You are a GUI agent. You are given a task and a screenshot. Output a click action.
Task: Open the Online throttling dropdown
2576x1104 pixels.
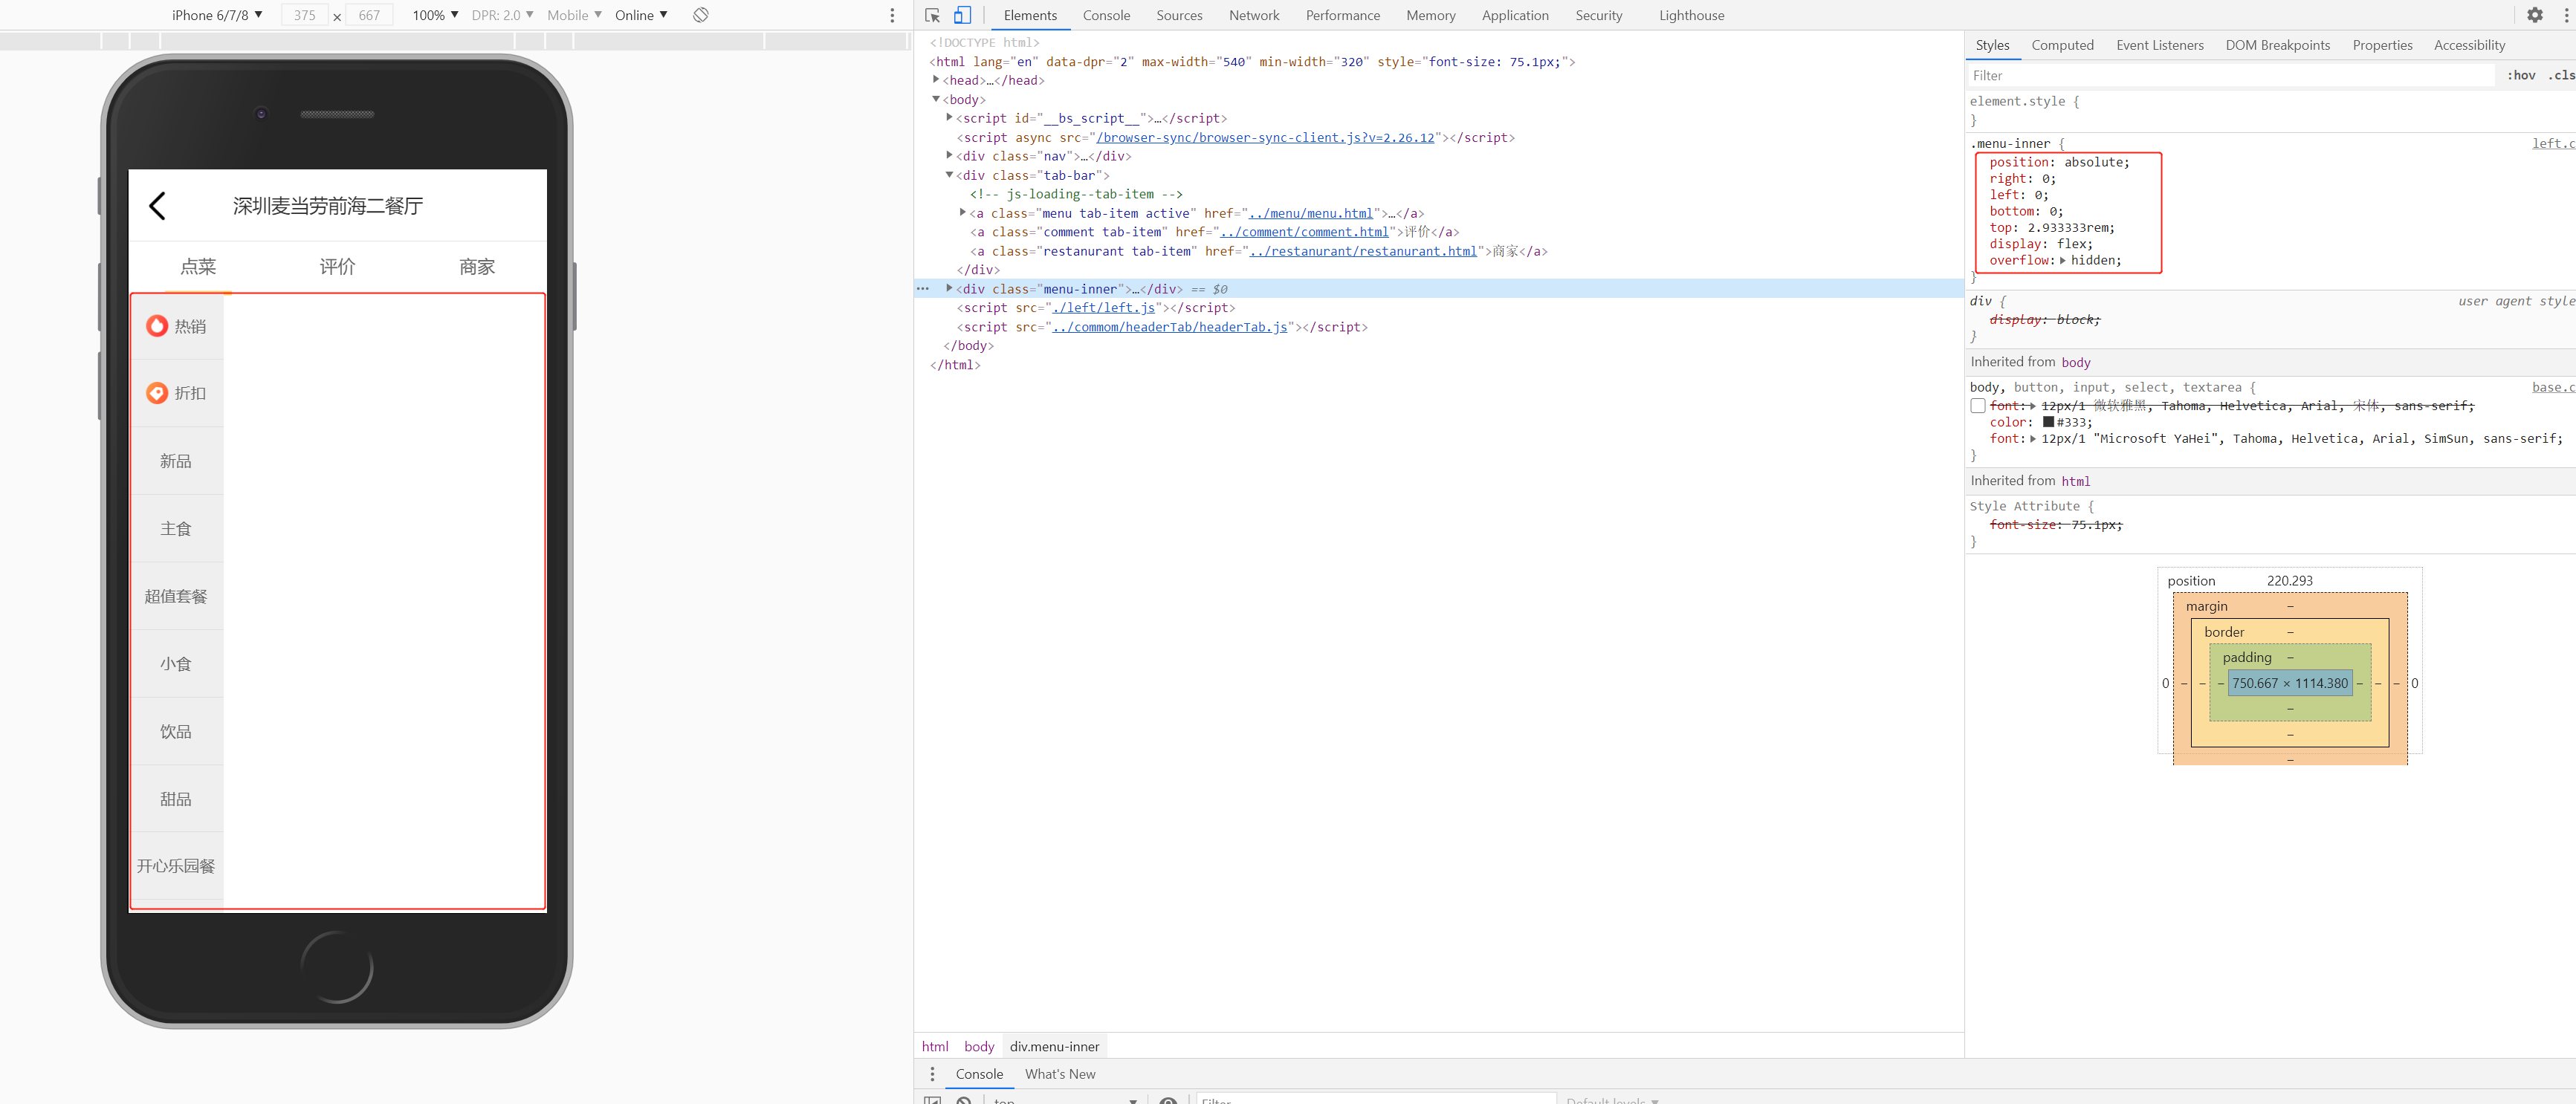click(x=641, y=15)
